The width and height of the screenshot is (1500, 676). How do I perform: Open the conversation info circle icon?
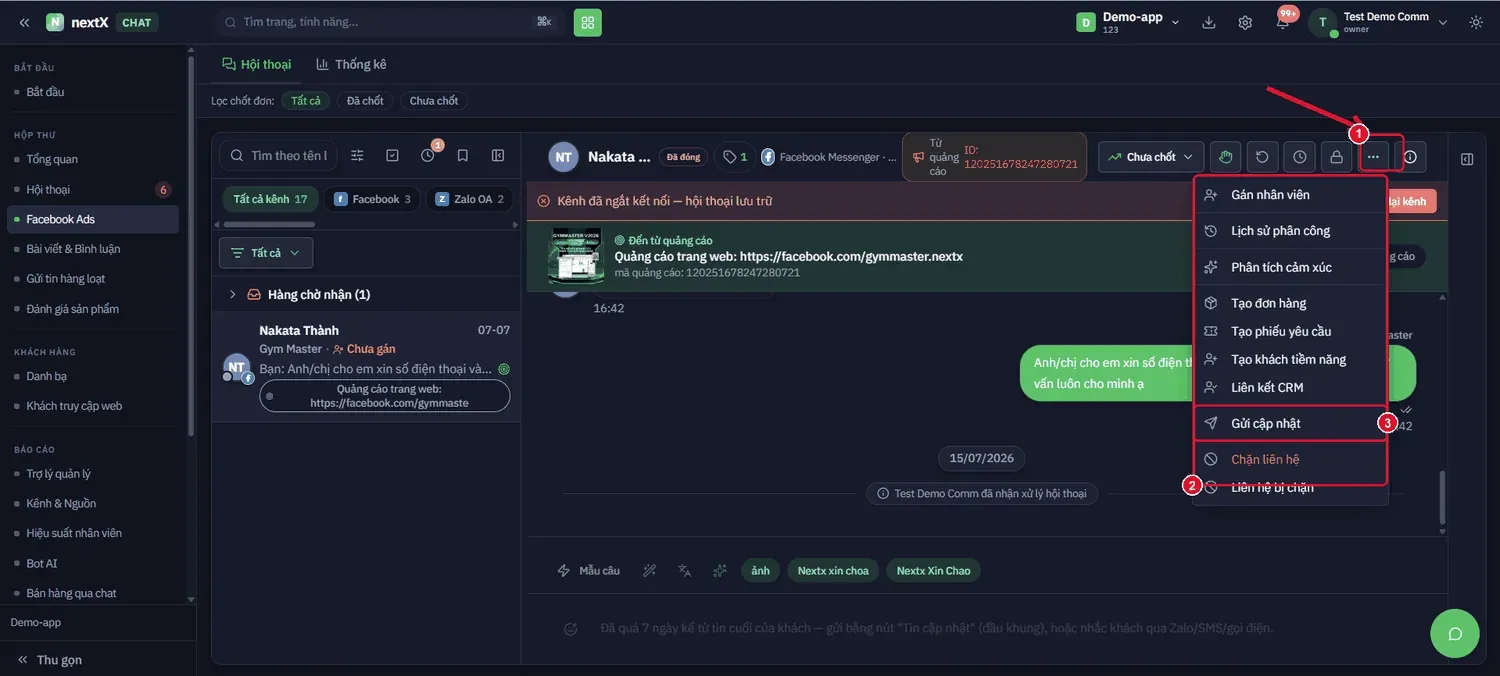[1410, 157]
